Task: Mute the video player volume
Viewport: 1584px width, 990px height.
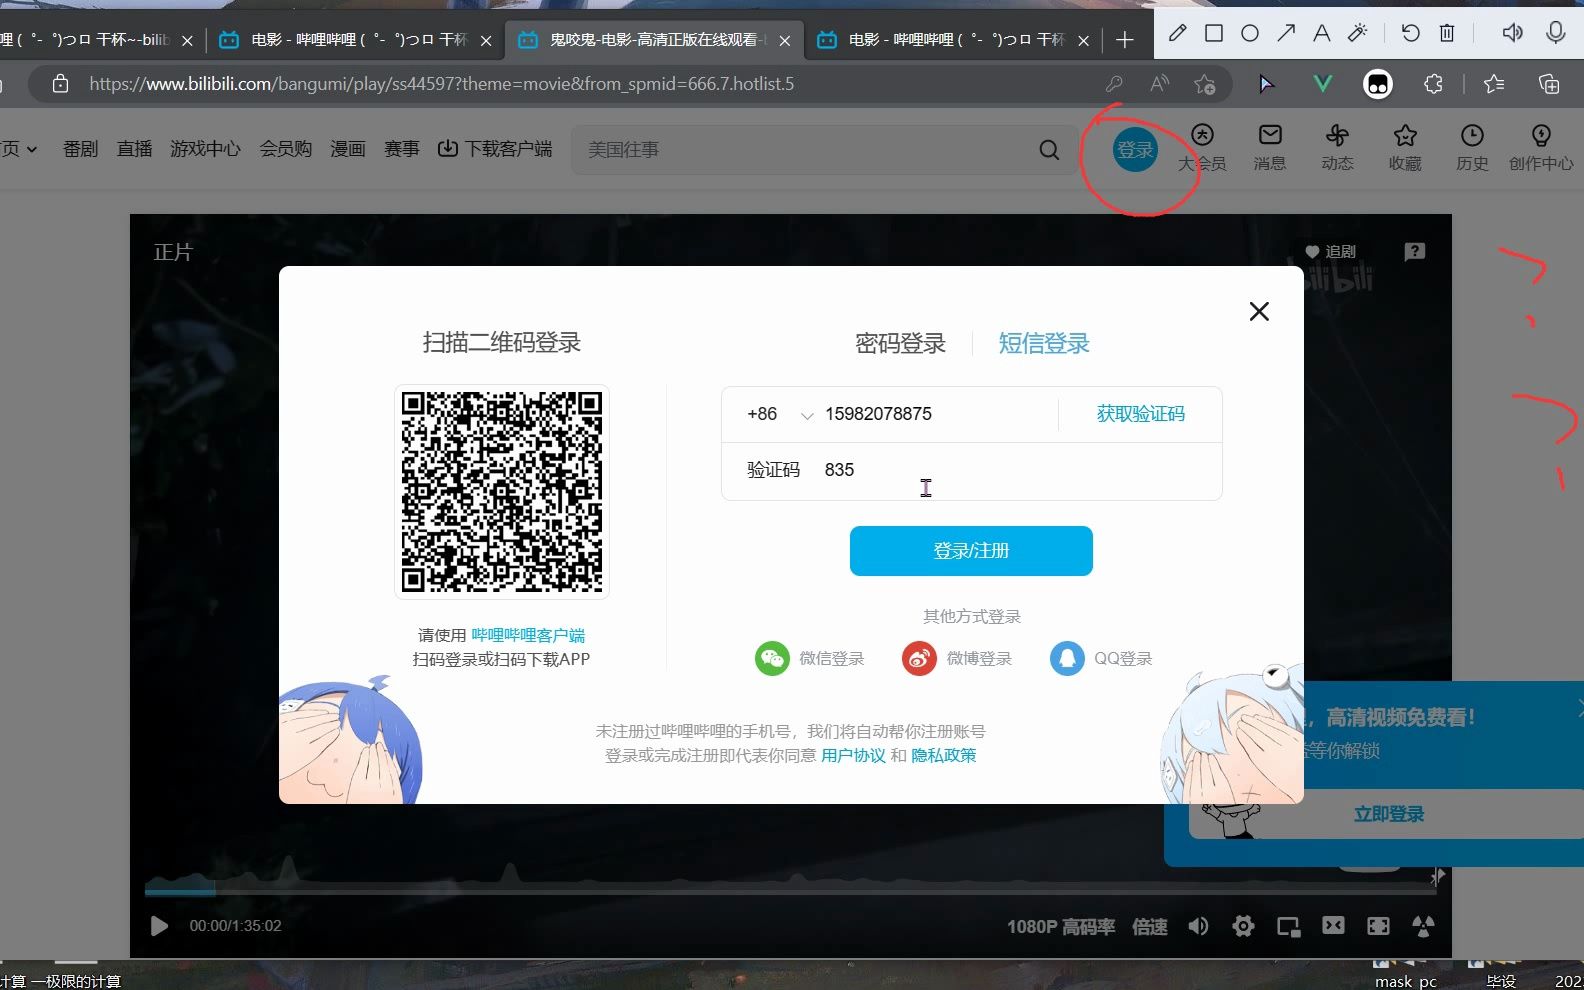Action: tap(1198, 926)
